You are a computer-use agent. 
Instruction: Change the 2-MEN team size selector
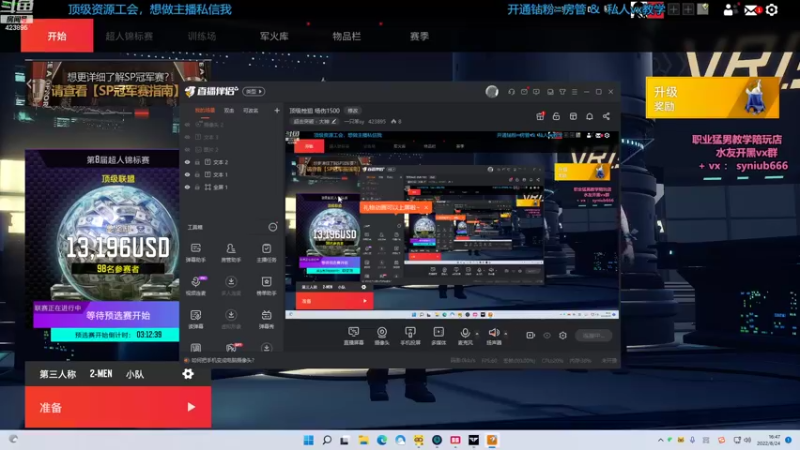[101, 374]
